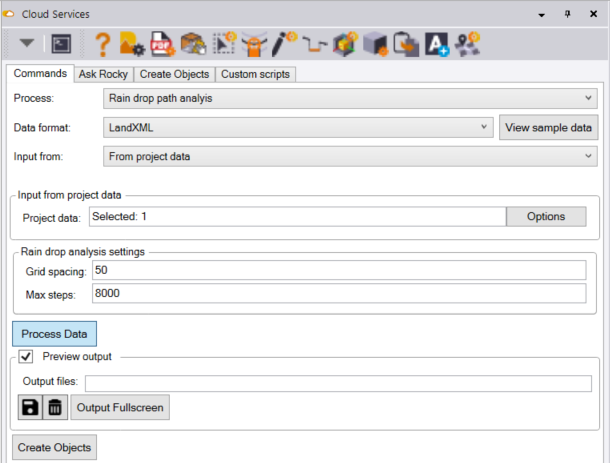Image resolution: width=610 pixels, height=463 pixels.
Task: Click the Max steps input field
Action: point(337,294)
